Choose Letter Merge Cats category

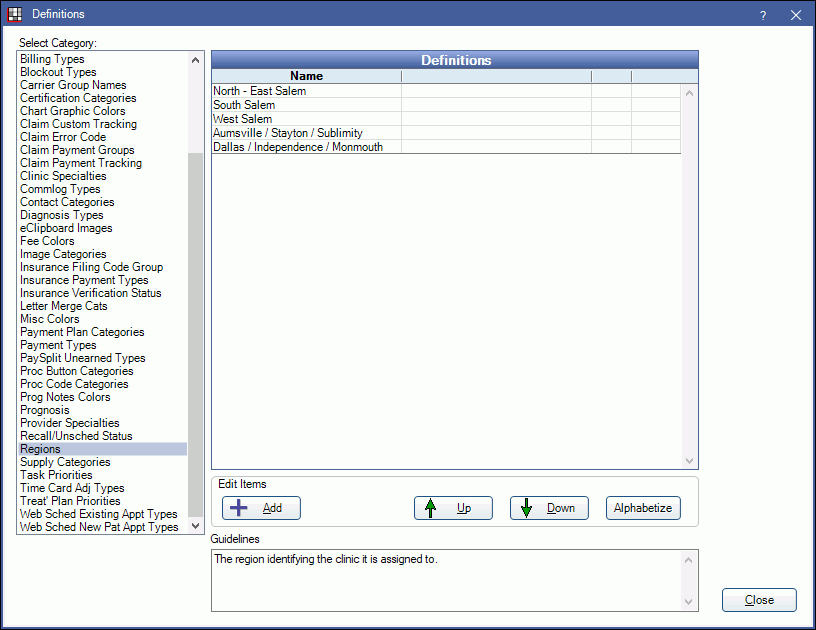point(103,306)
